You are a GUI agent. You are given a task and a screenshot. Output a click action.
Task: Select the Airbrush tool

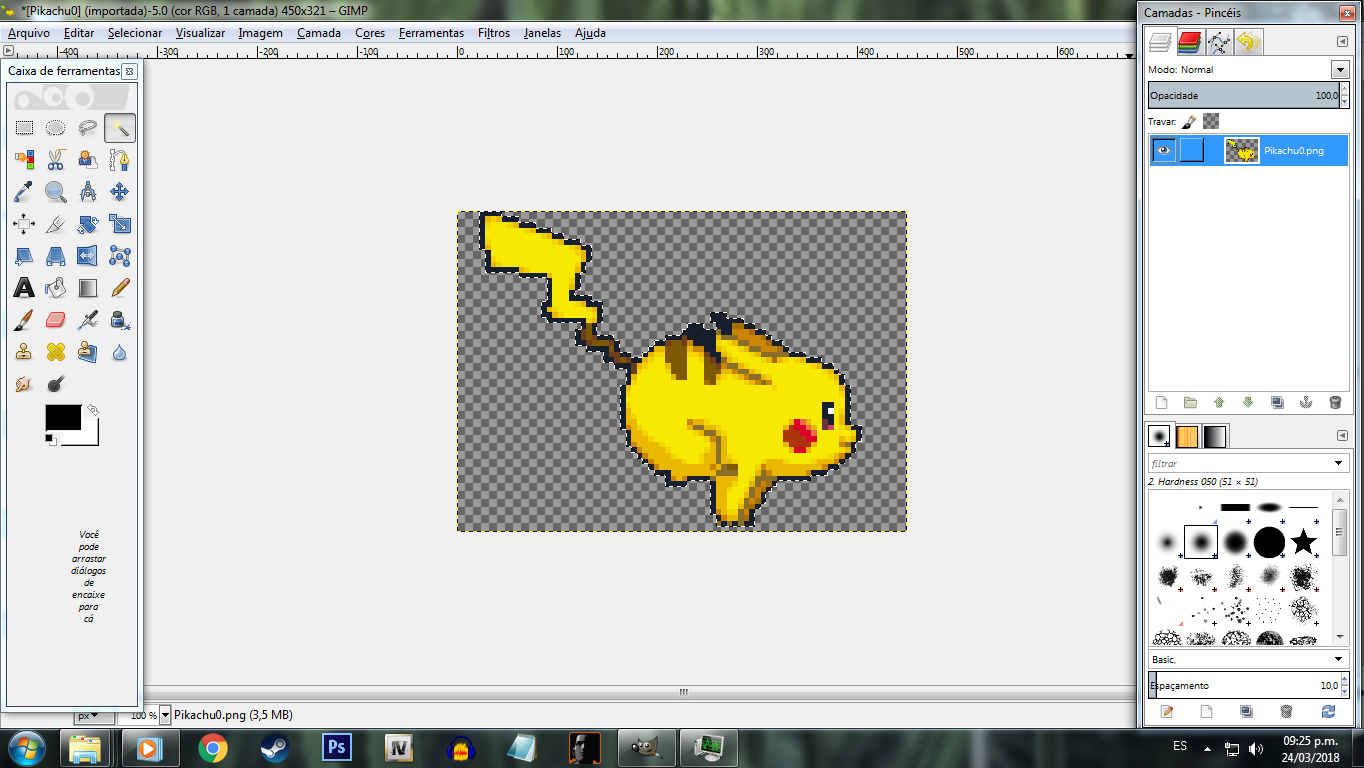pyautogui.click(x=88, y=320)
